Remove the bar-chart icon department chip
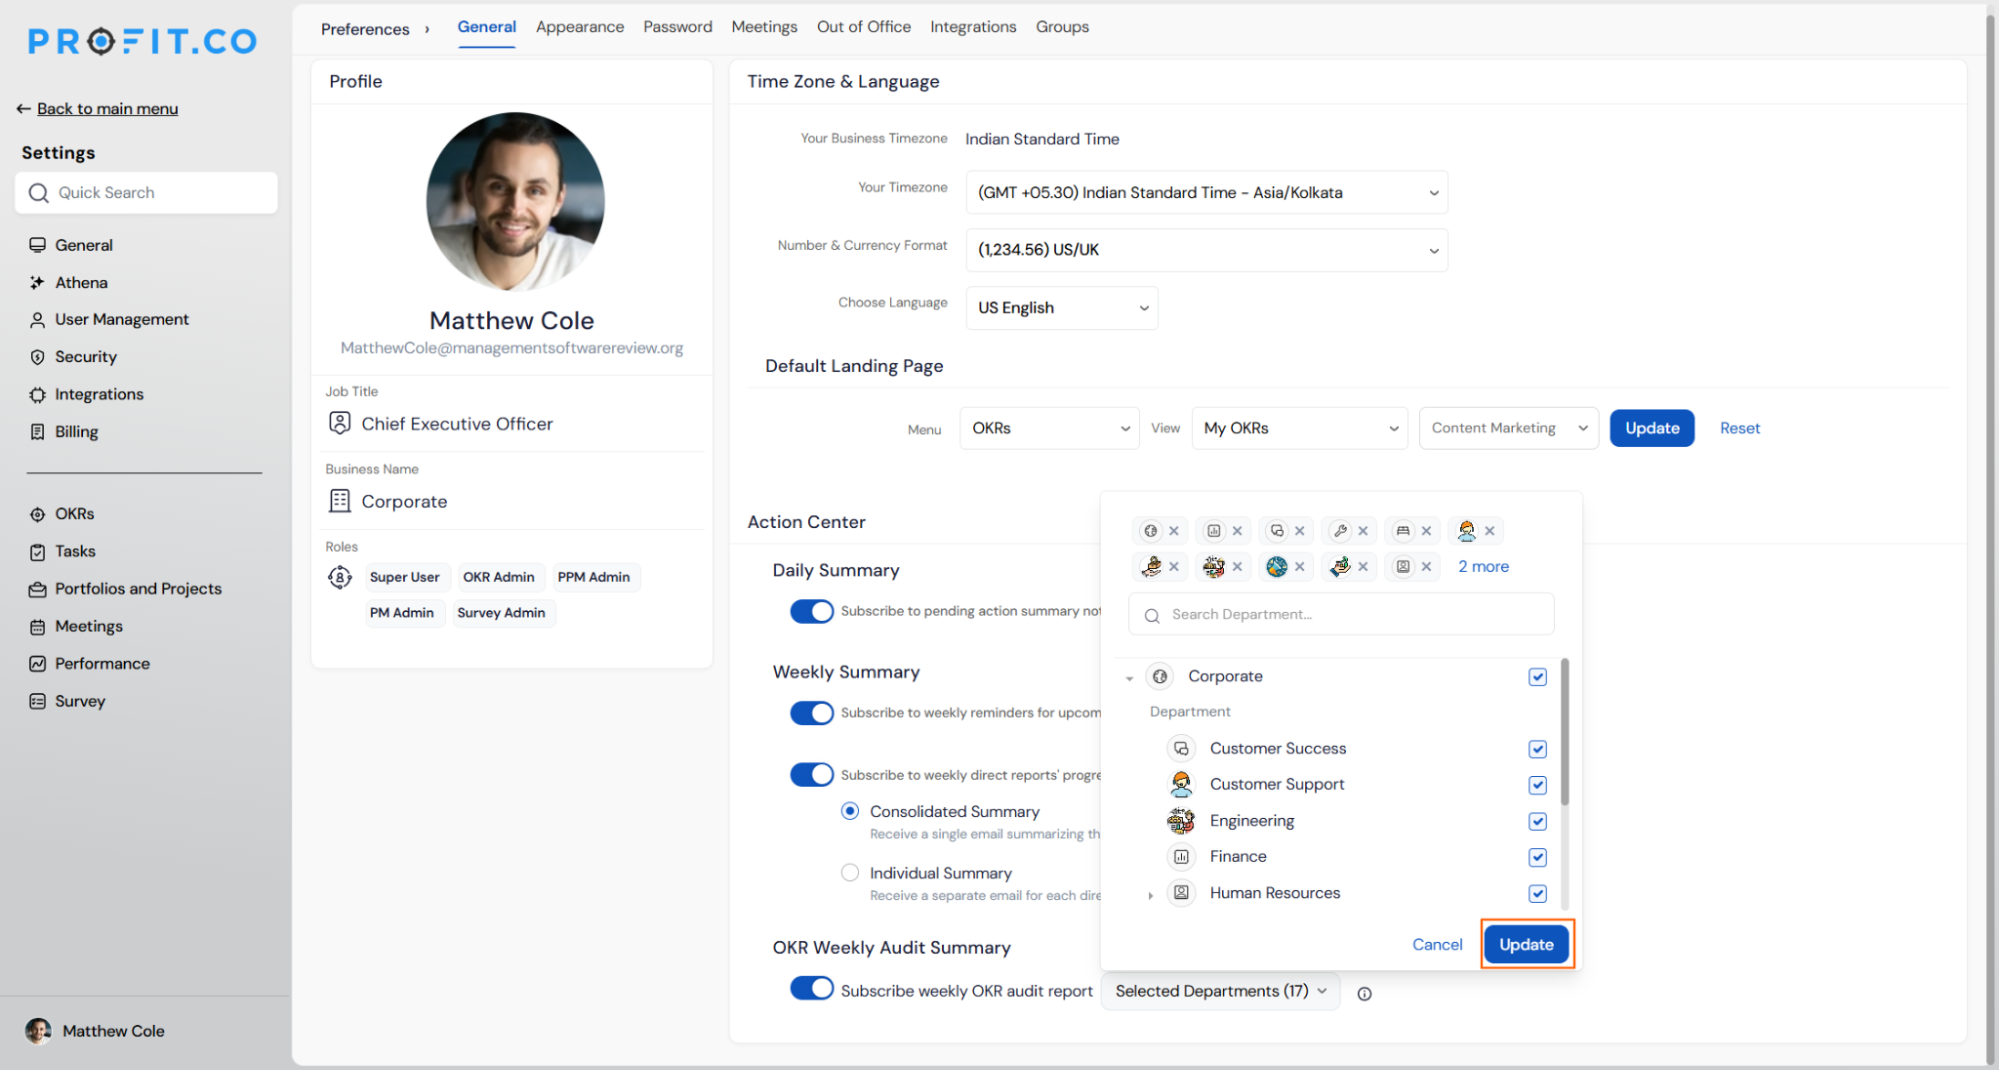Viewport: 1999px width, 1070px height. pyautogui.click(x=1237, y=531)
